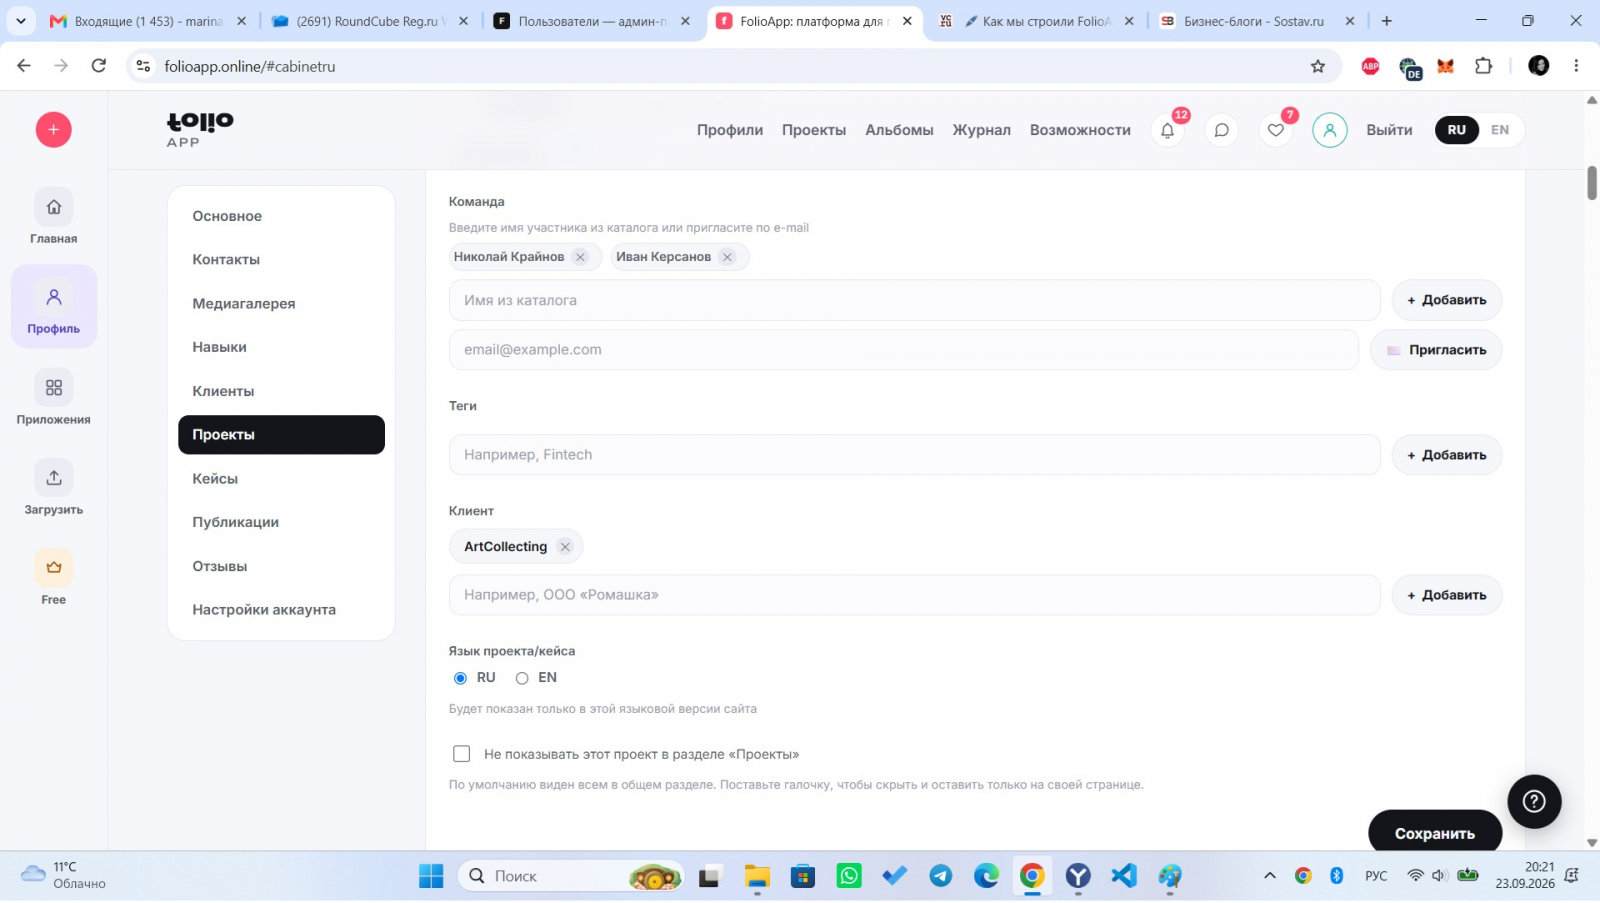This screenshot has width=1600, height=903.
Task: Remove Иван Керсанов from team
Action: (727, 257)
